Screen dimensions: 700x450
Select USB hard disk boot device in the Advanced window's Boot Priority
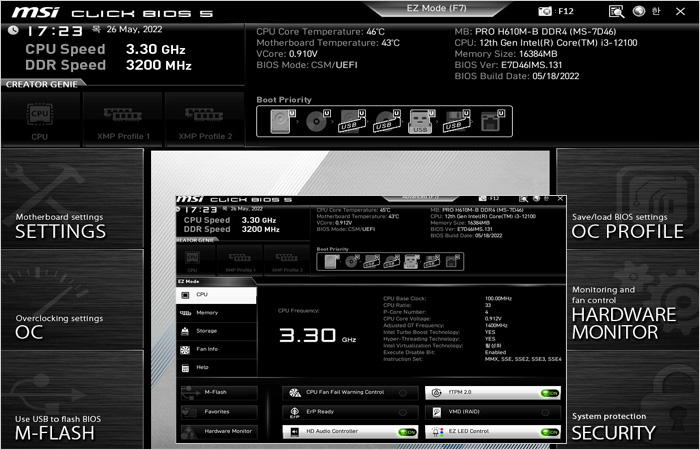pyautogui.click(x=352, y=121)
